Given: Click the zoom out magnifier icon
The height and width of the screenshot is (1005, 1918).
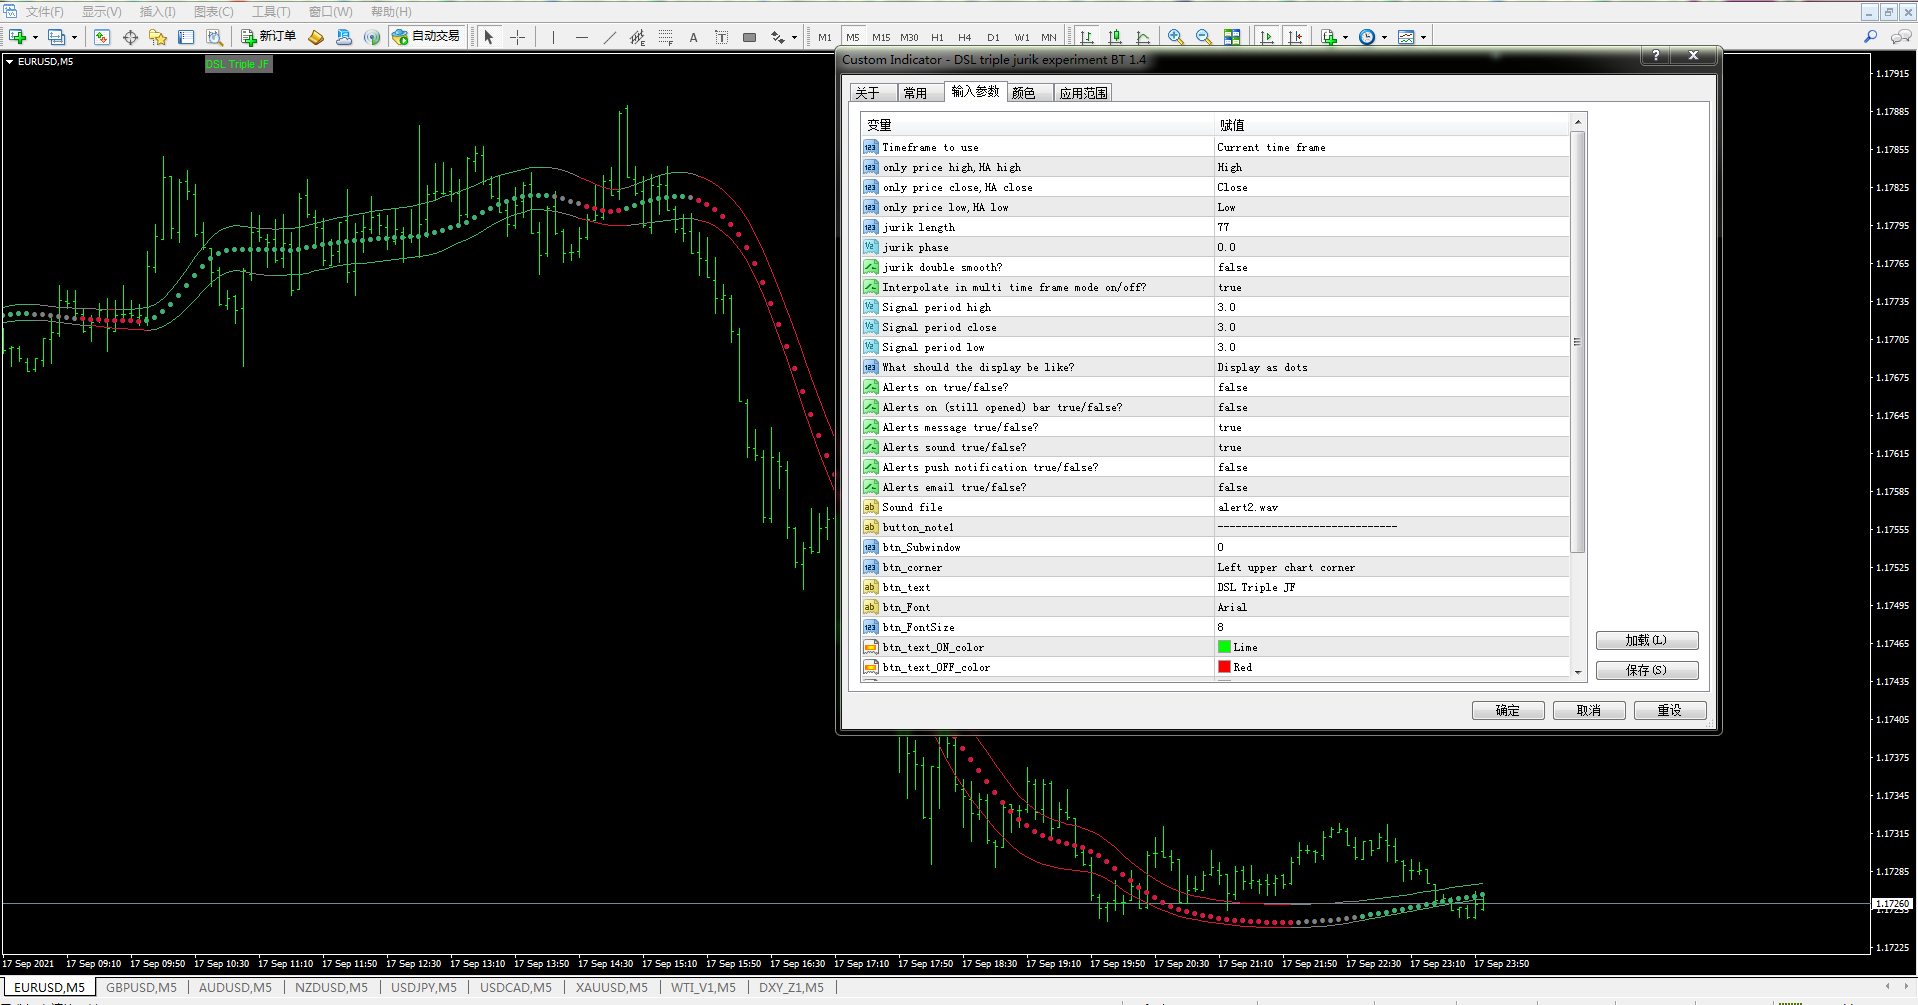Looking at the screenshot, I should pyautogui.click(x=1204, y=37).
